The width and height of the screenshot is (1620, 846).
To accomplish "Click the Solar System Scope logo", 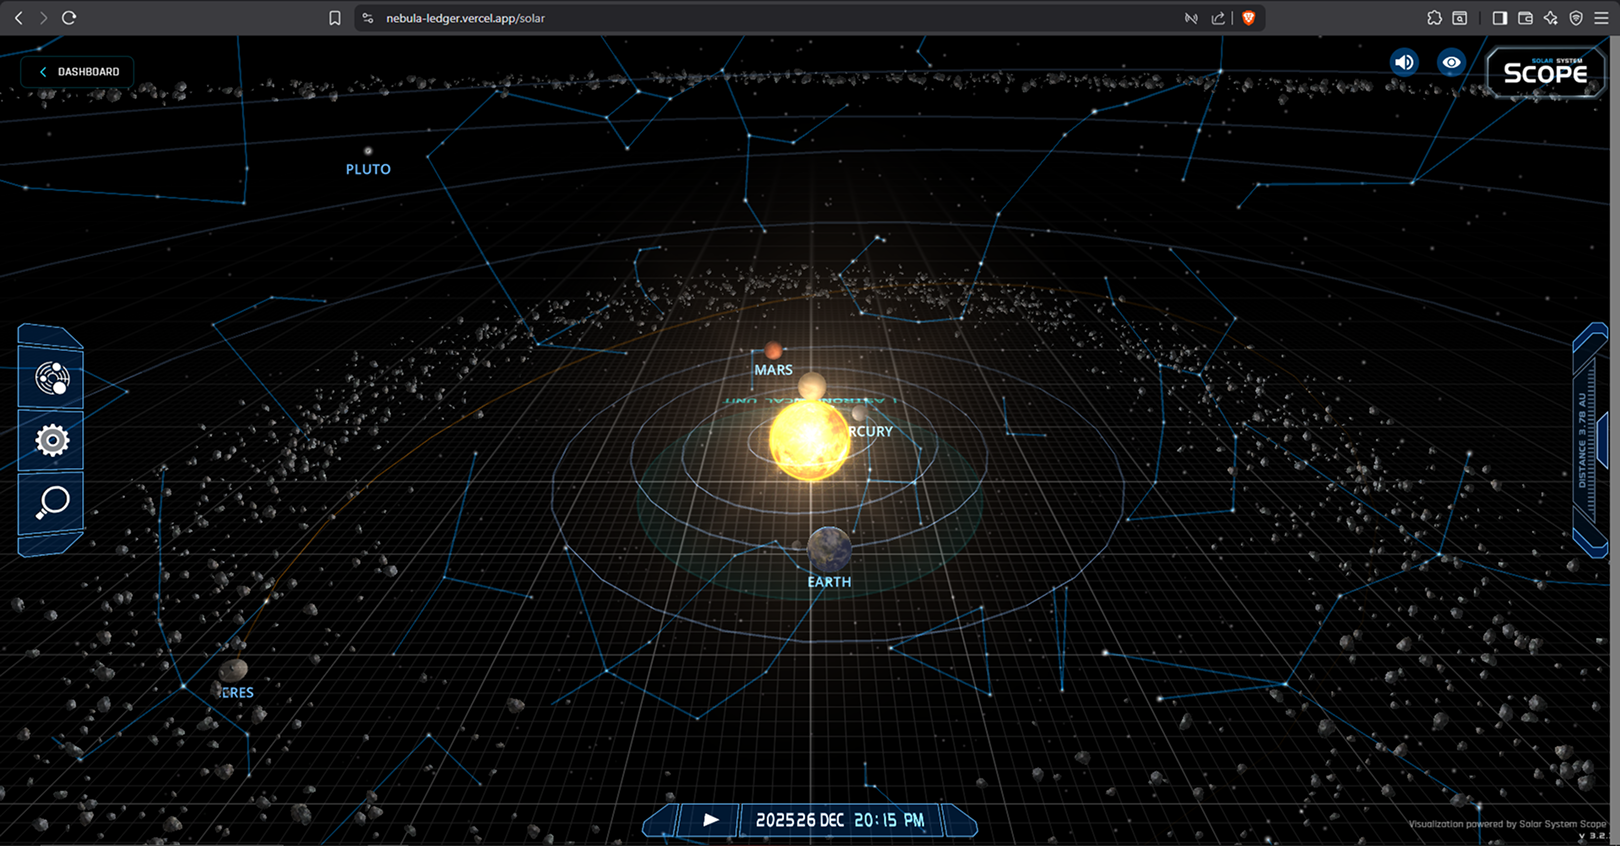I will pyautogui.click(x=1545, y=72).
